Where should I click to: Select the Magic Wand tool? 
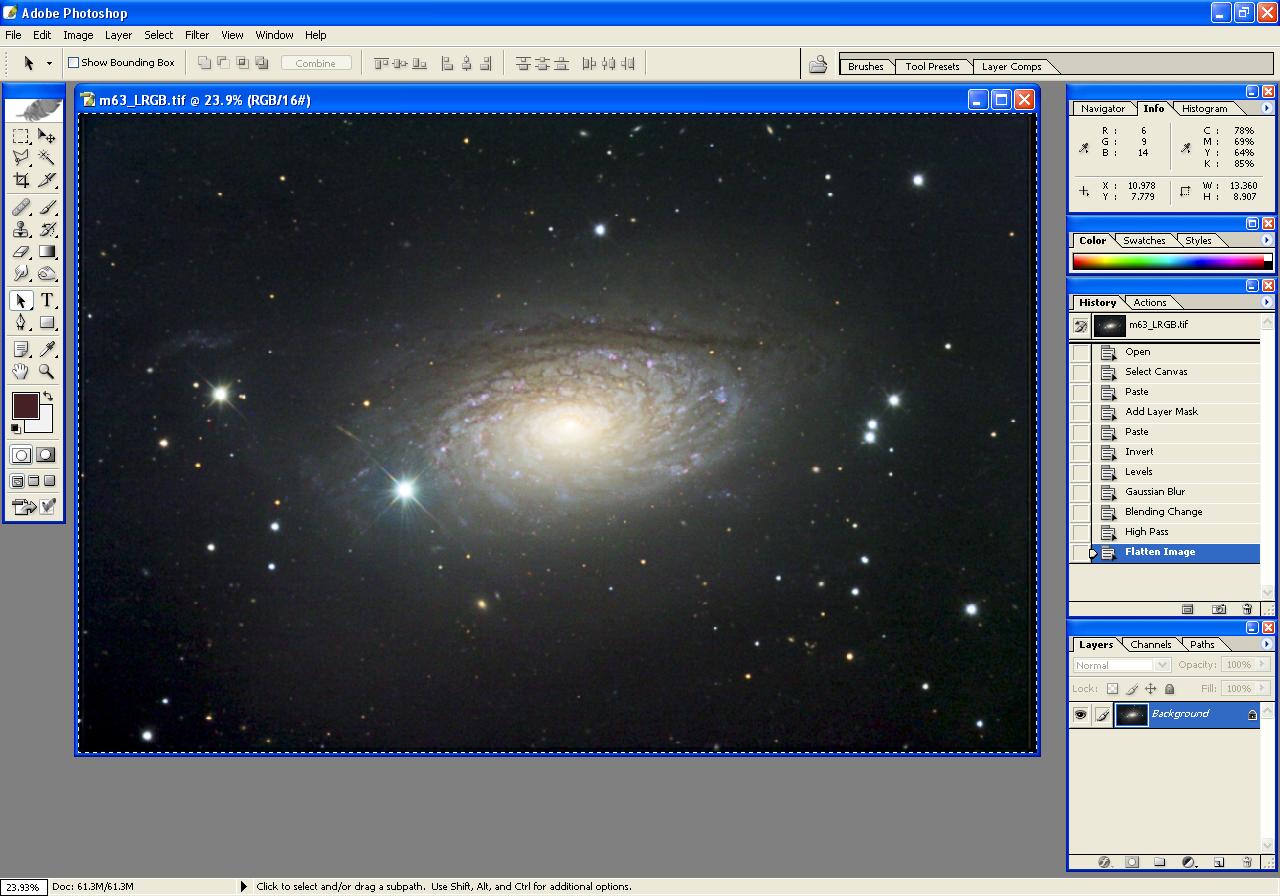47,157
